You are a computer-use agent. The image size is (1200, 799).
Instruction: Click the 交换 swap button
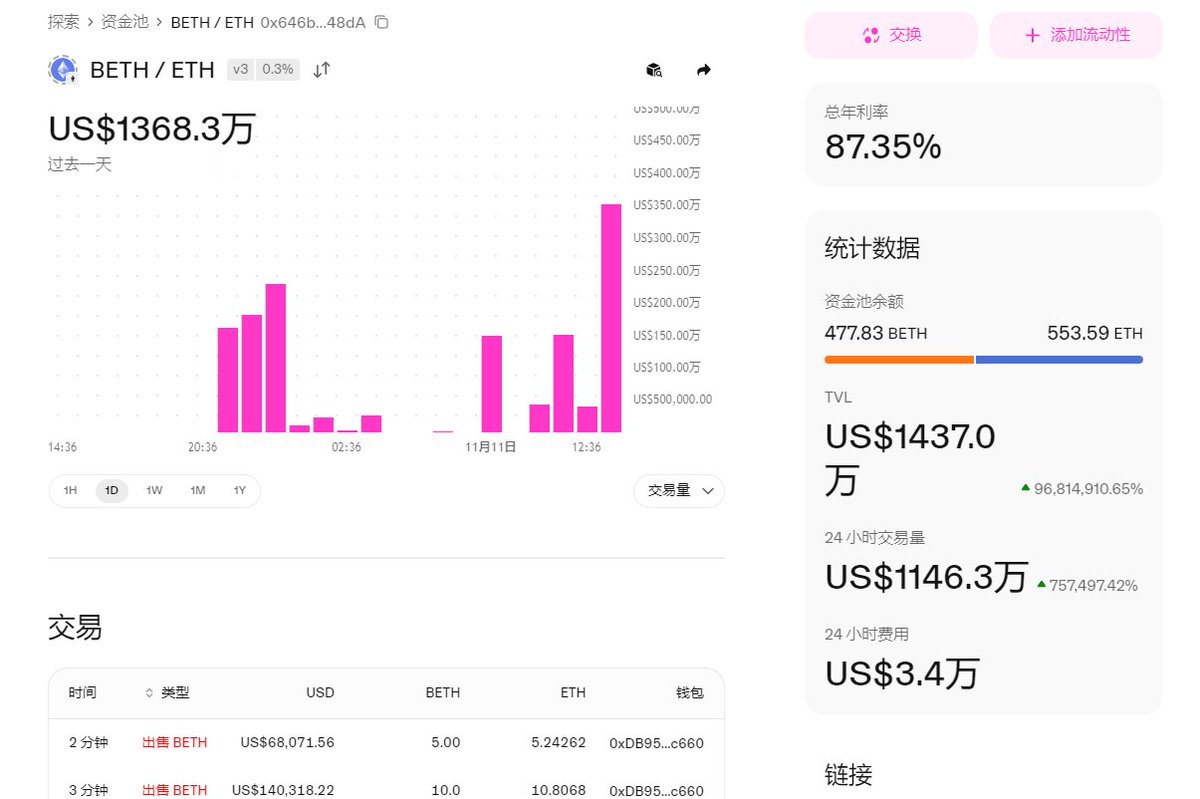[x=891, y=35]
